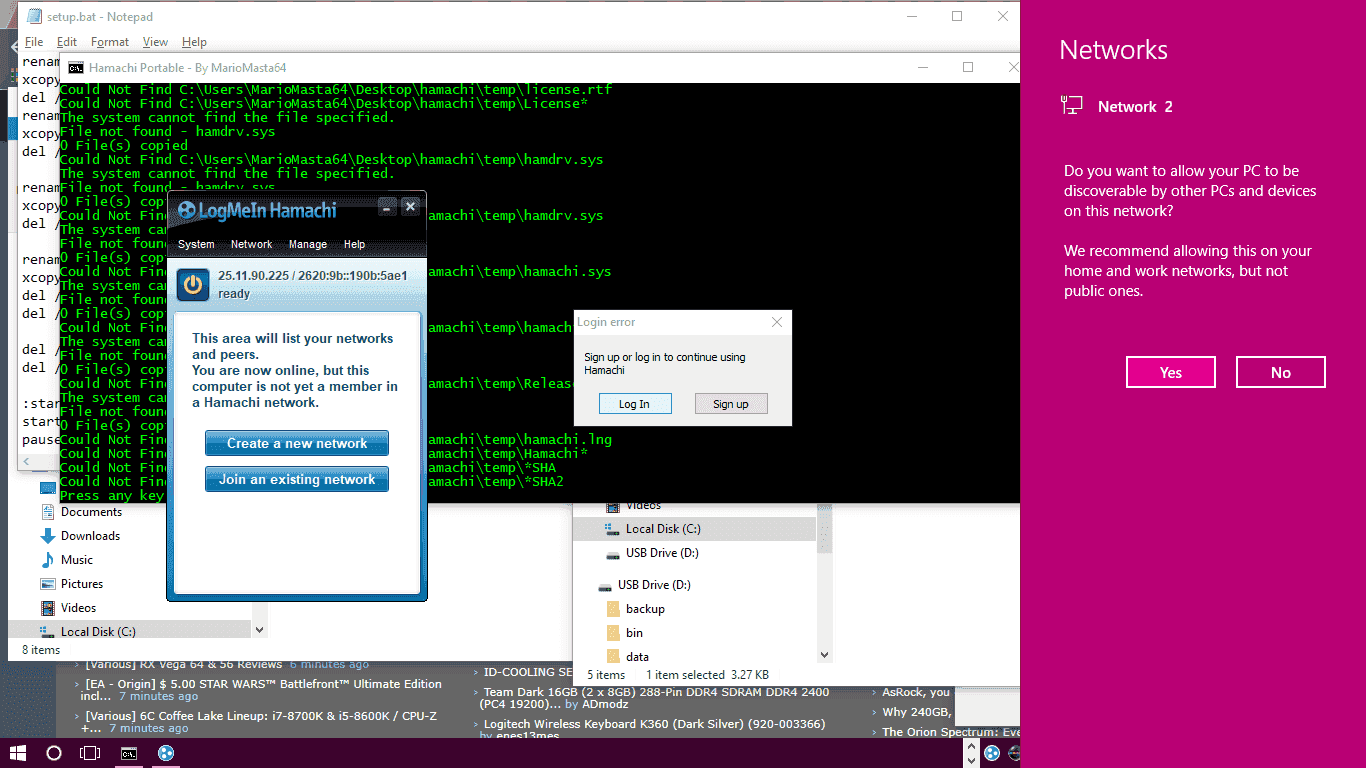Switch to Command Prompt taskbar icon
This screenshot has height=768, width=1366.
click(129, 753)
